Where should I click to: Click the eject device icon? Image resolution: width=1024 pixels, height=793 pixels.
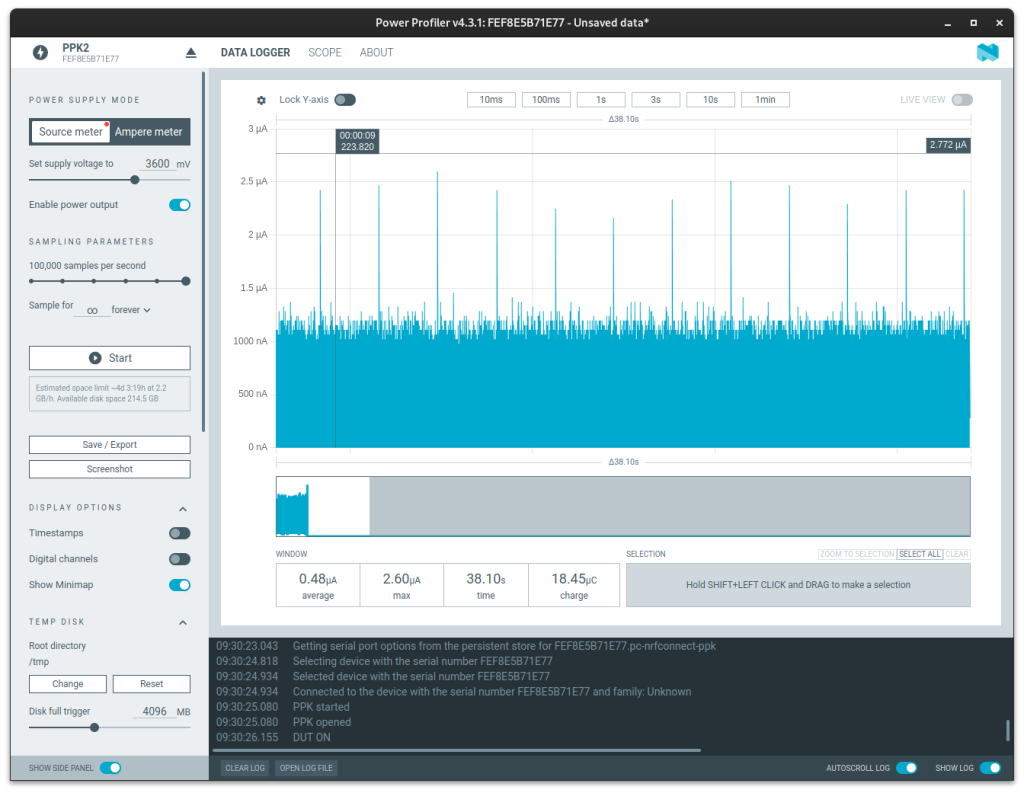[x=191, y=53]
